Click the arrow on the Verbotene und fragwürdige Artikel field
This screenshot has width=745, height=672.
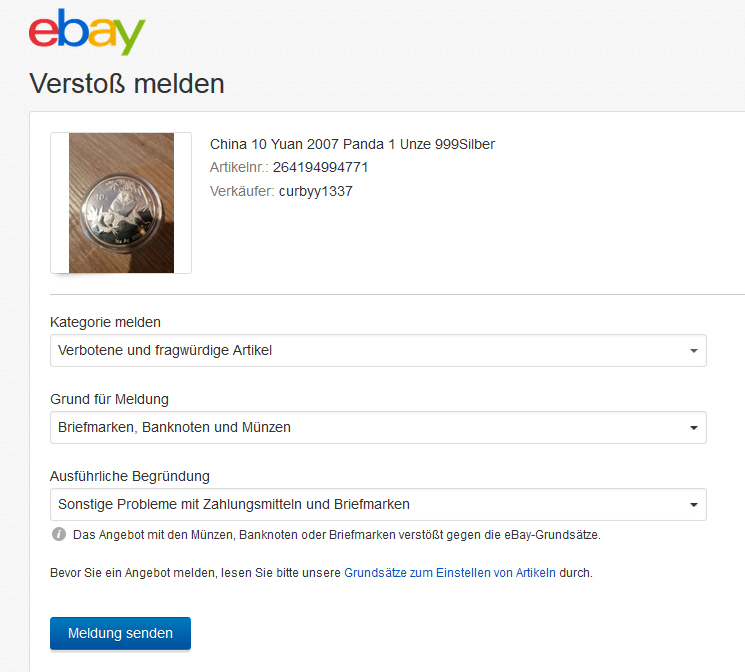pyautogui.click(x=694, y=351)
